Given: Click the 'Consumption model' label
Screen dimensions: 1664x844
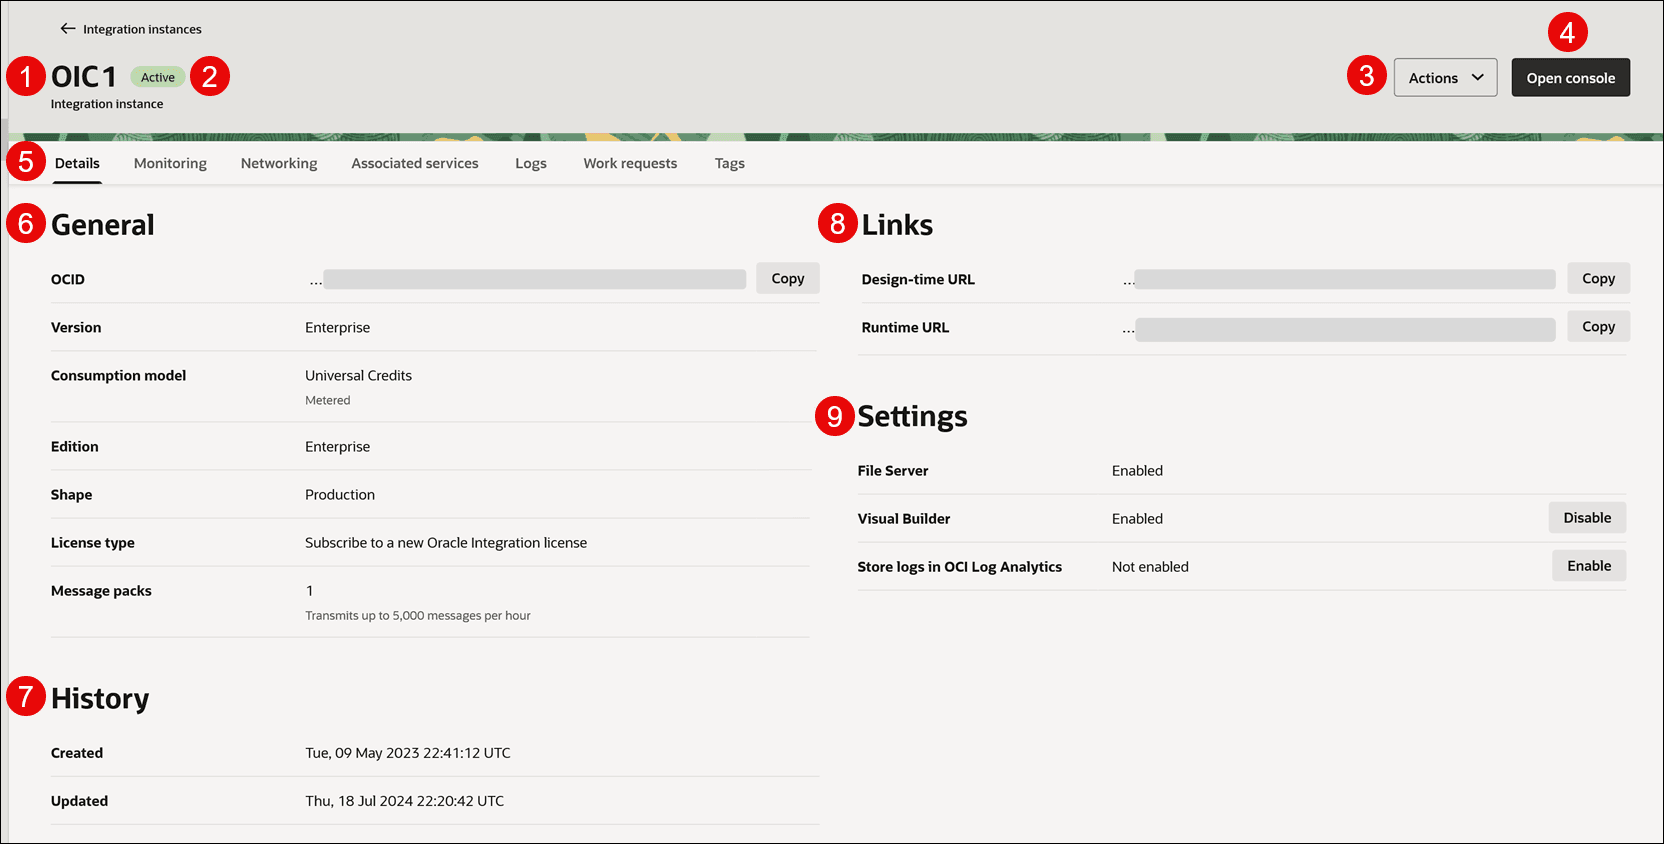Looking at the screenshot, I should pos(118,375).
